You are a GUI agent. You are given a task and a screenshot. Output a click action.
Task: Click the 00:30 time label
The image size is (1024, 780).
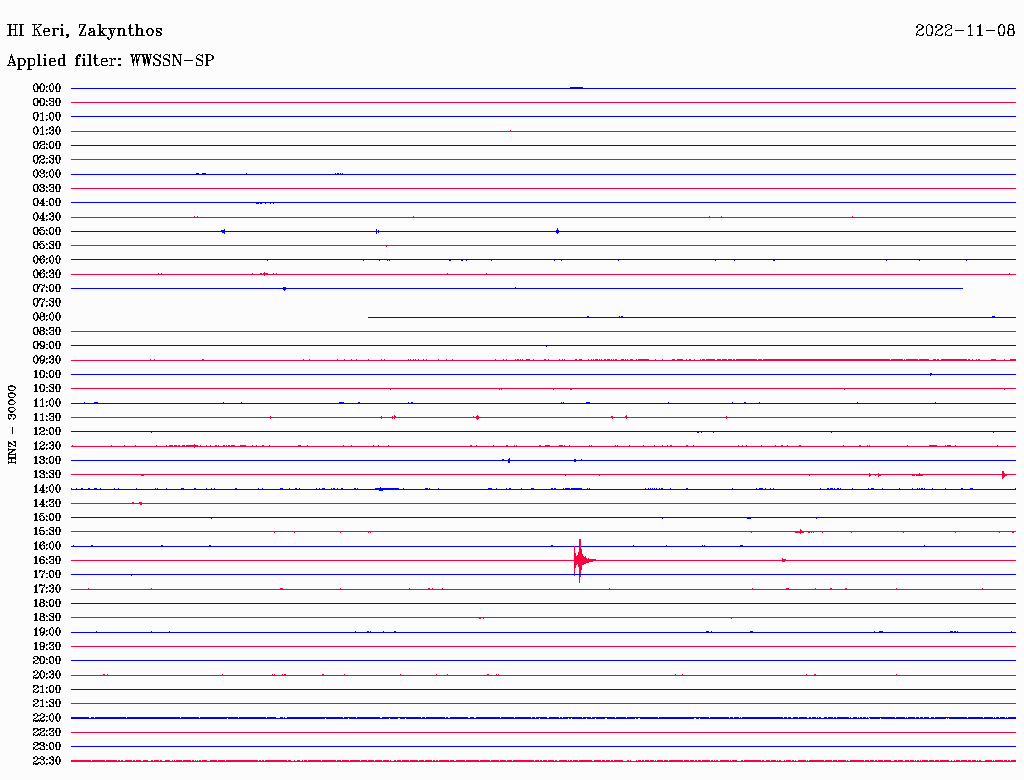(x=47, y=103)
